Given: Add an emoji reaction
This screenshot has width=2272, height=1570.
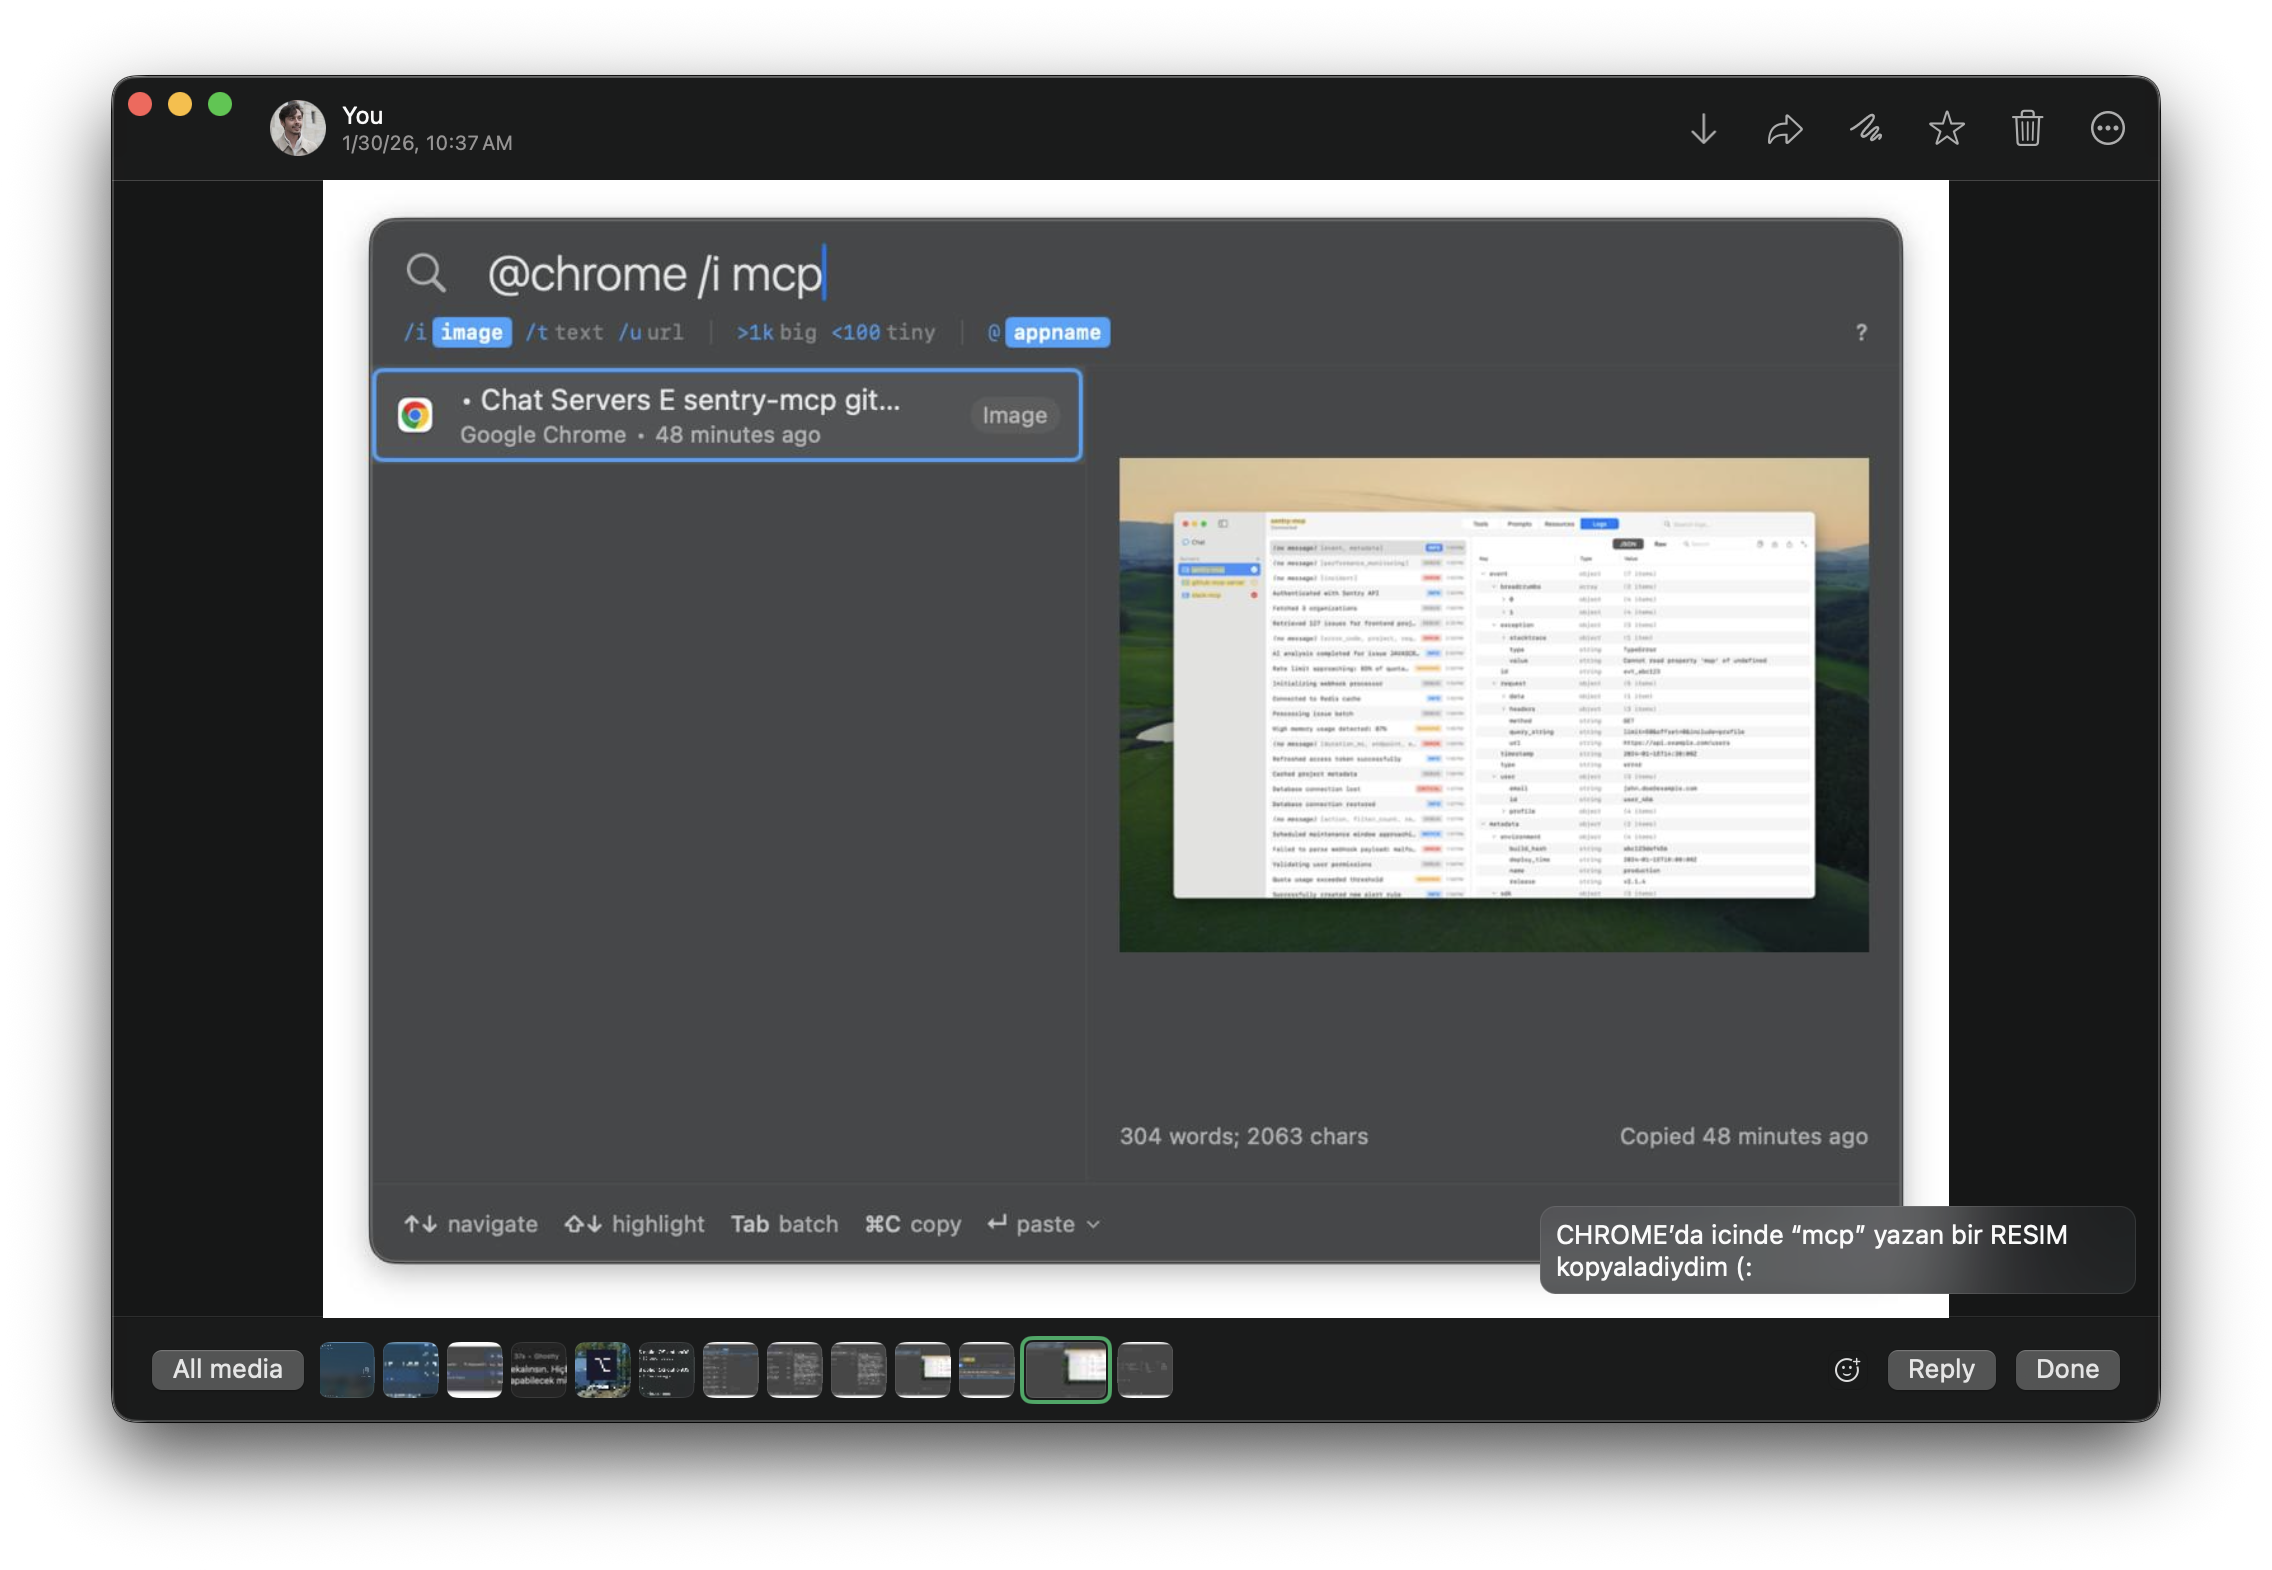Looking at the screenshot, I should point(1847,1369).
